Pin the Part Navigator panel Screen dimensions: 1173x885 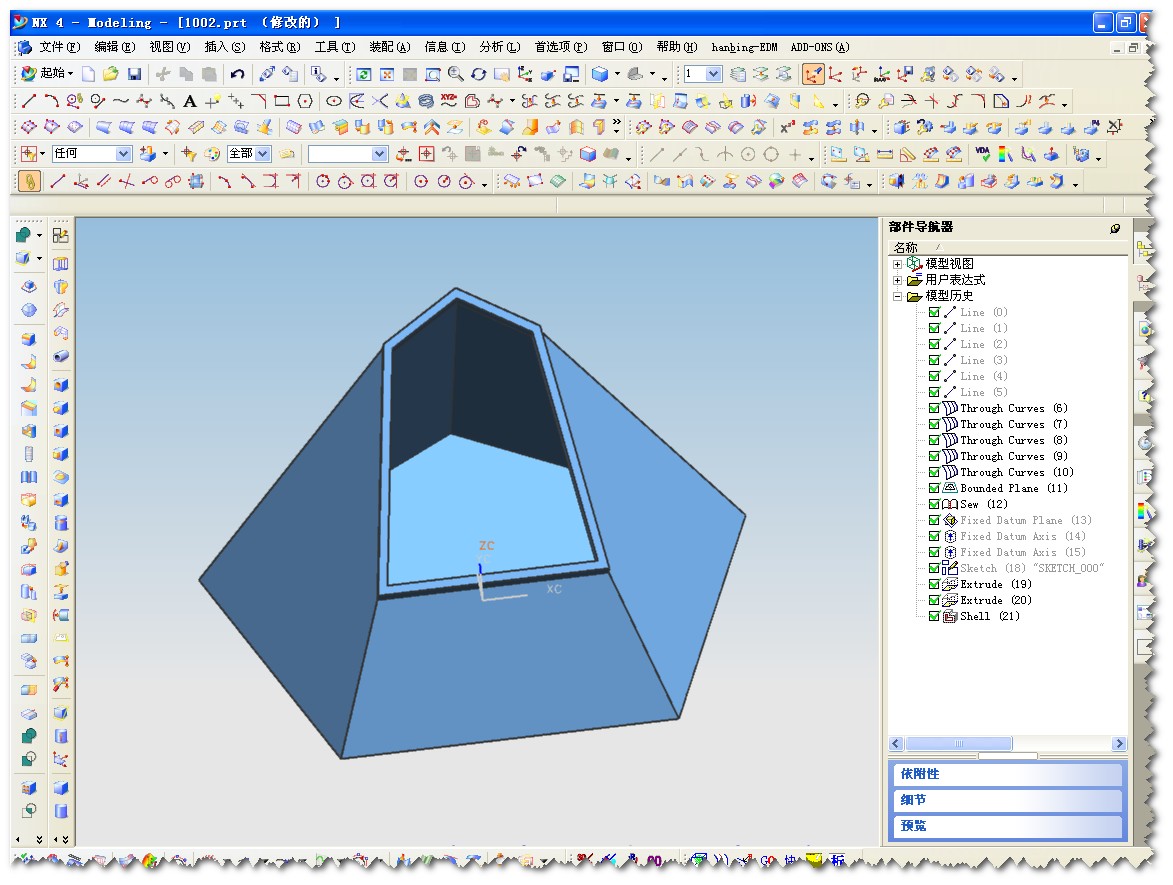1115,228
